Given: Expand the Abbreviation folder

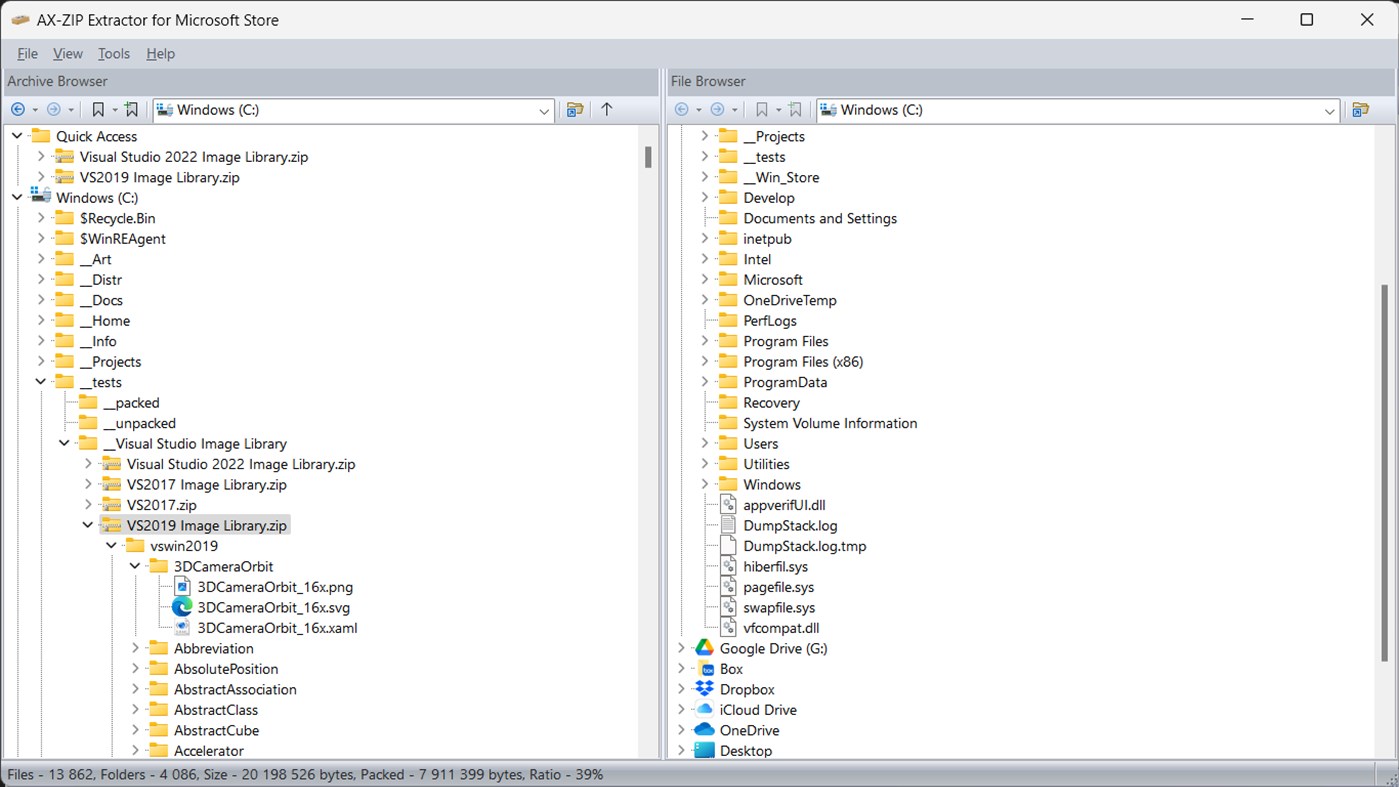Looking at the screenshot, I should click(135, 648).
